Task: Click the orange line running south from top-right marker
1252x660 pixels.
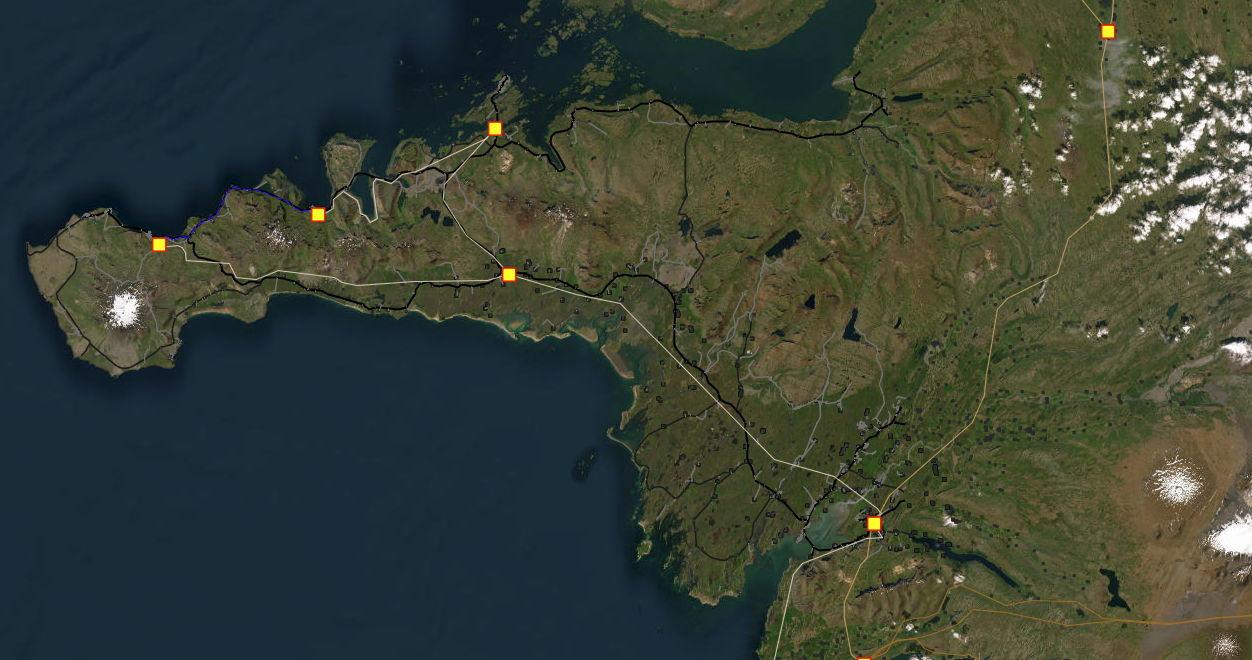Action: (1109, 120)
